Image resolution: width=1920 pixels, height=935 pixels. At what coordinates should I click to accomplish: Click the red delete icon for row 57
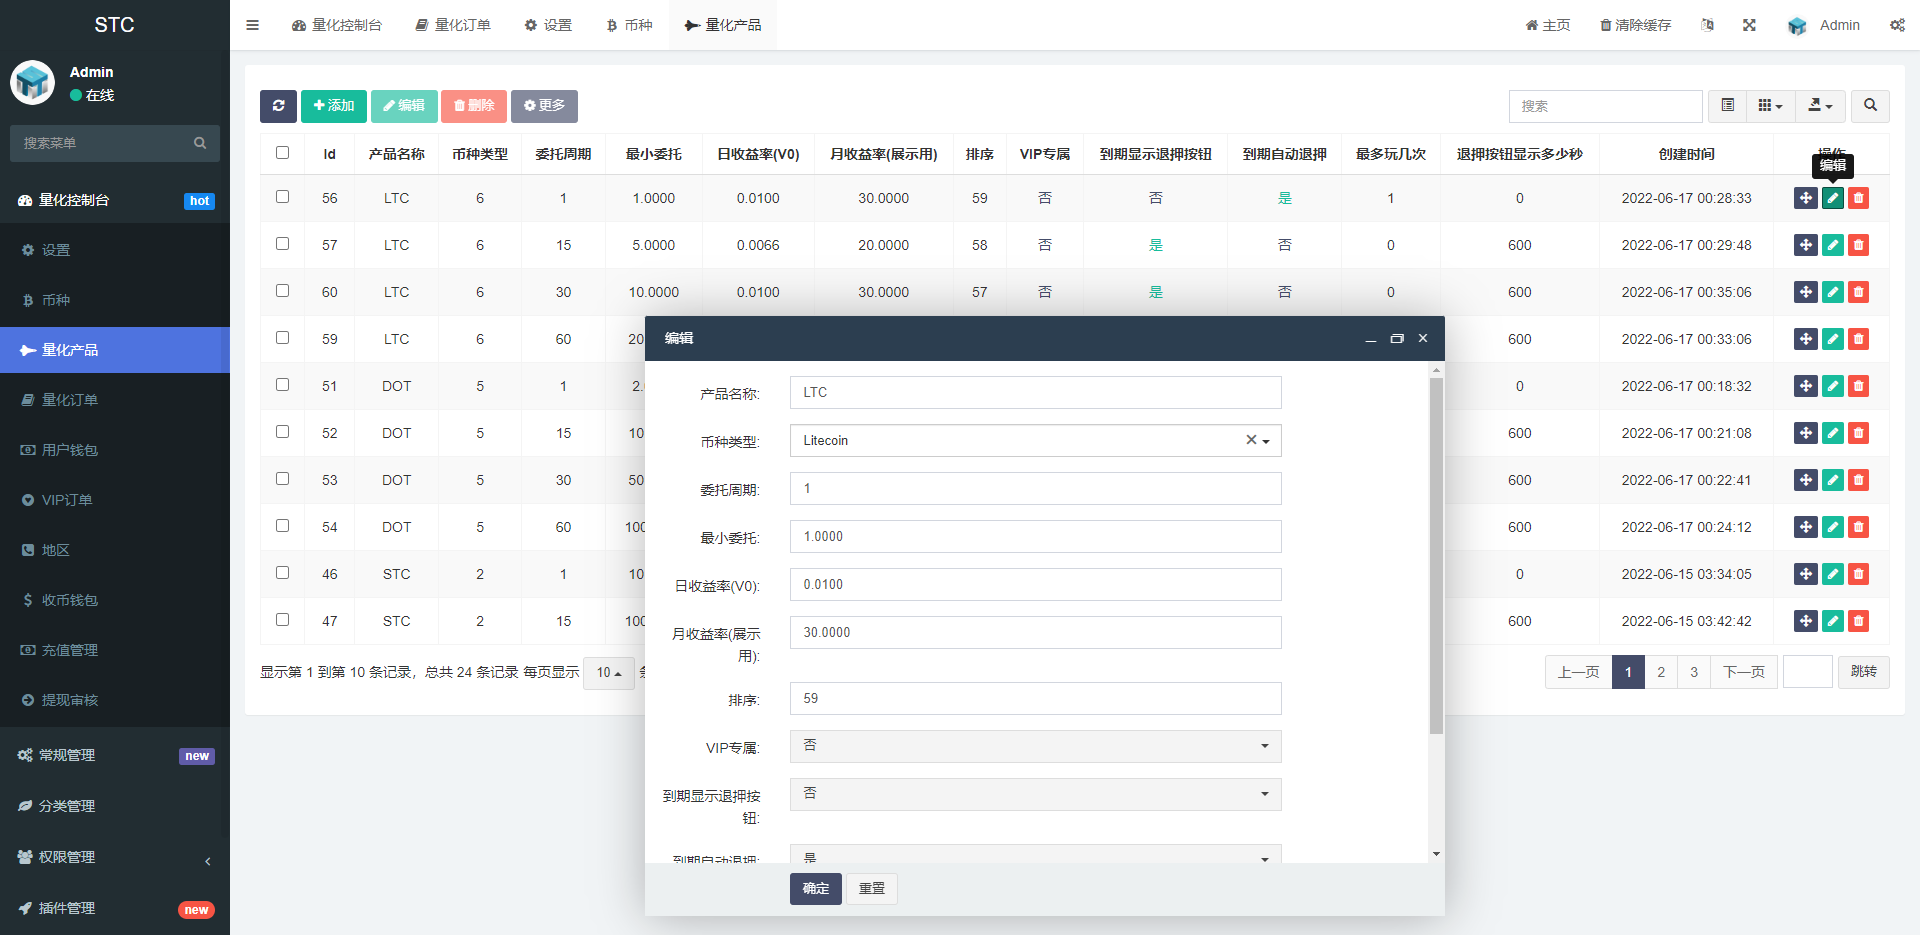1858,245
